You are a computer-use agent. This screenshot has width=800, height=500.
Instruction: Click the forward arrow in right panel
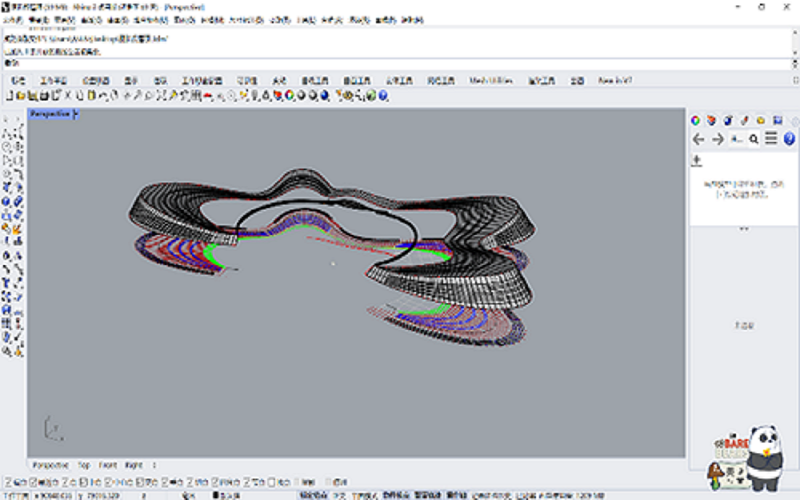point(718,139)
